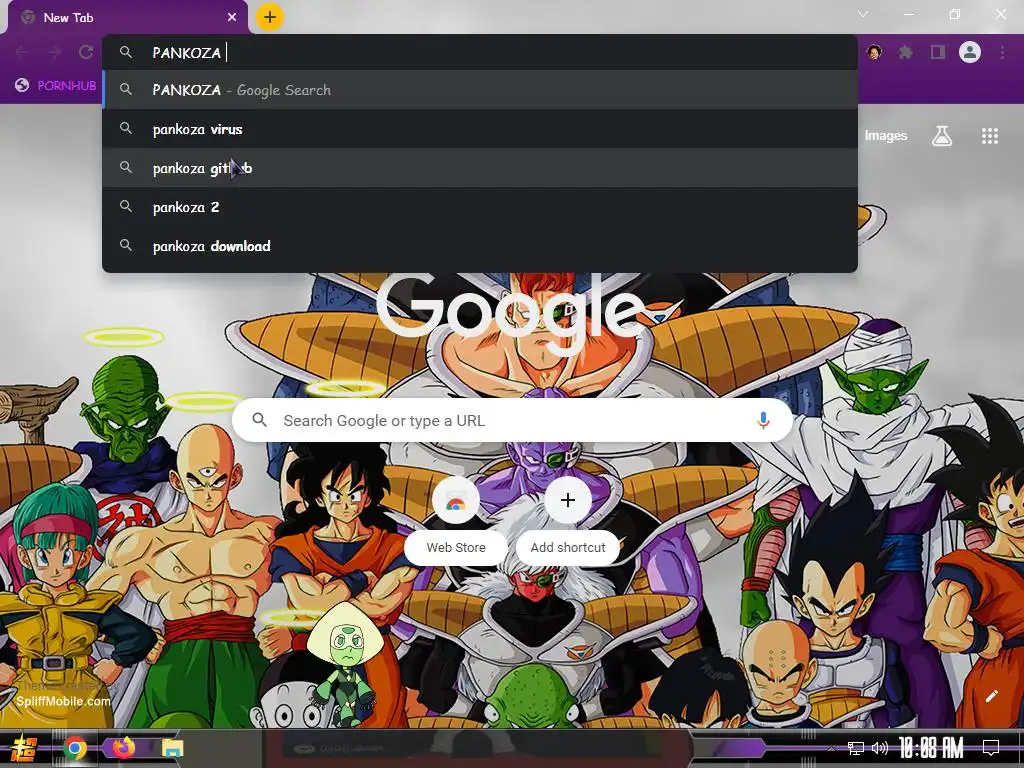Select the 'pankoza github' suggestion
Image resolution: width=1024 pixels, height=768 pixels.
[x=480, y=168]
